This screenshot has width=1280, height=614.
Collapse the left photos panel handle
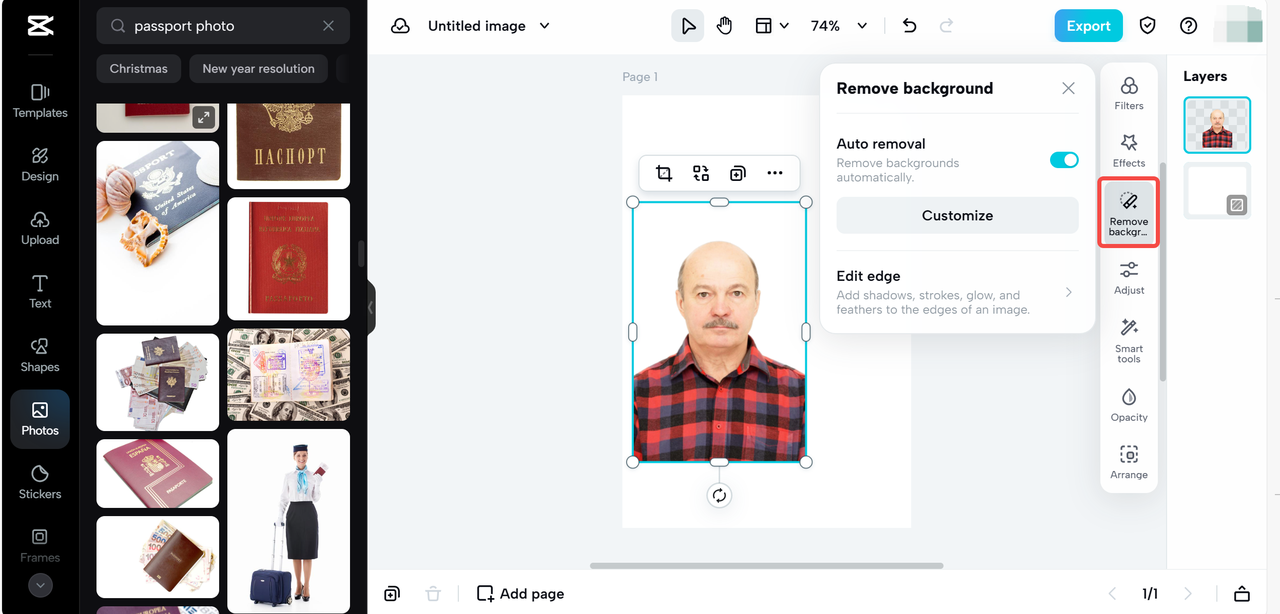(x=371, y=307)
